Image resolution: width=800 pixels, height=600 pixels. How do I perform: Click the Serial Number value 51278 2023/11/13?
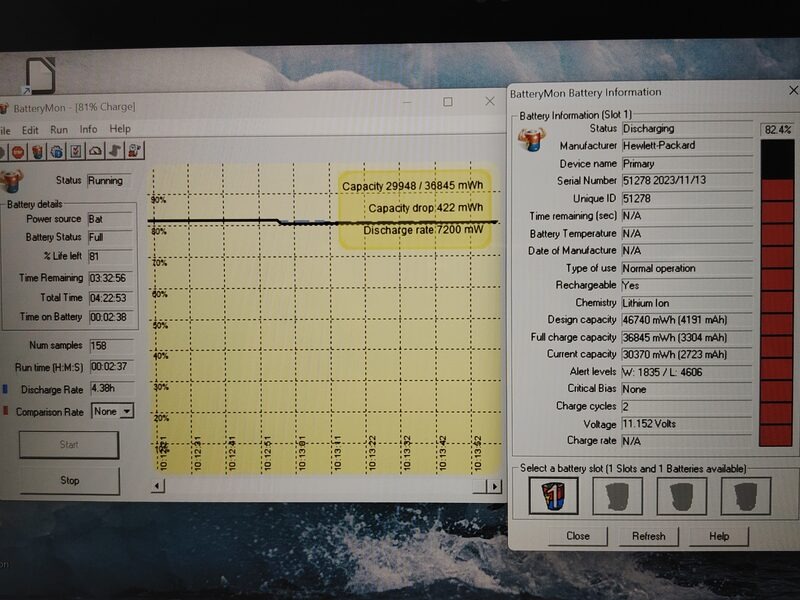point(687,181)
